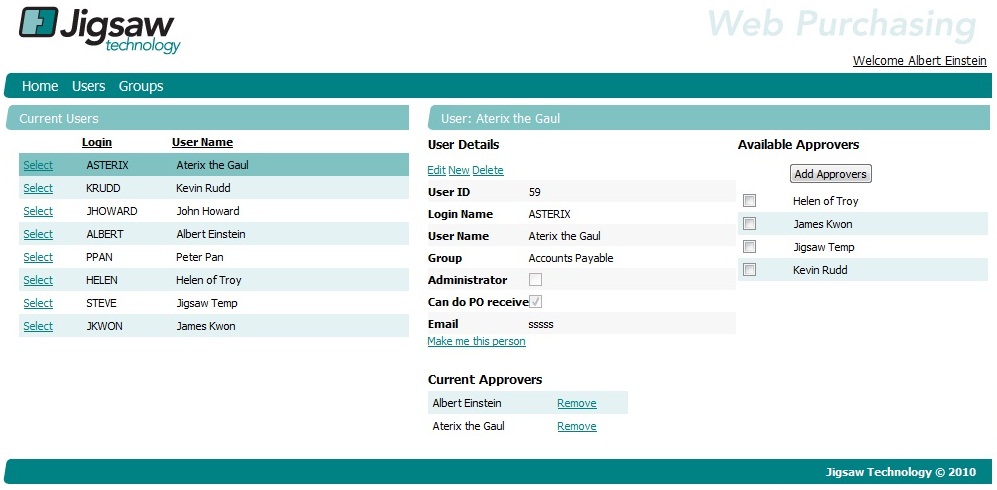Screen dimensions: 997x490
Task: Open the Home menu item
Action: click(x=40, y=86)
